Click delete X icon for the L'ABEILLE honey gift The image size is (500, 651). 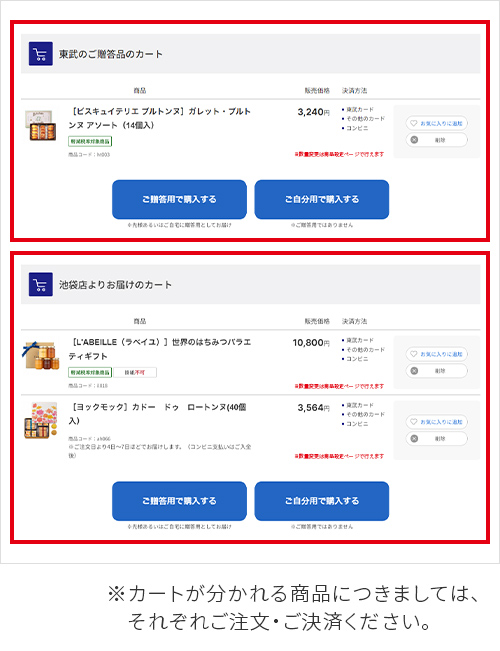point(414,371)
